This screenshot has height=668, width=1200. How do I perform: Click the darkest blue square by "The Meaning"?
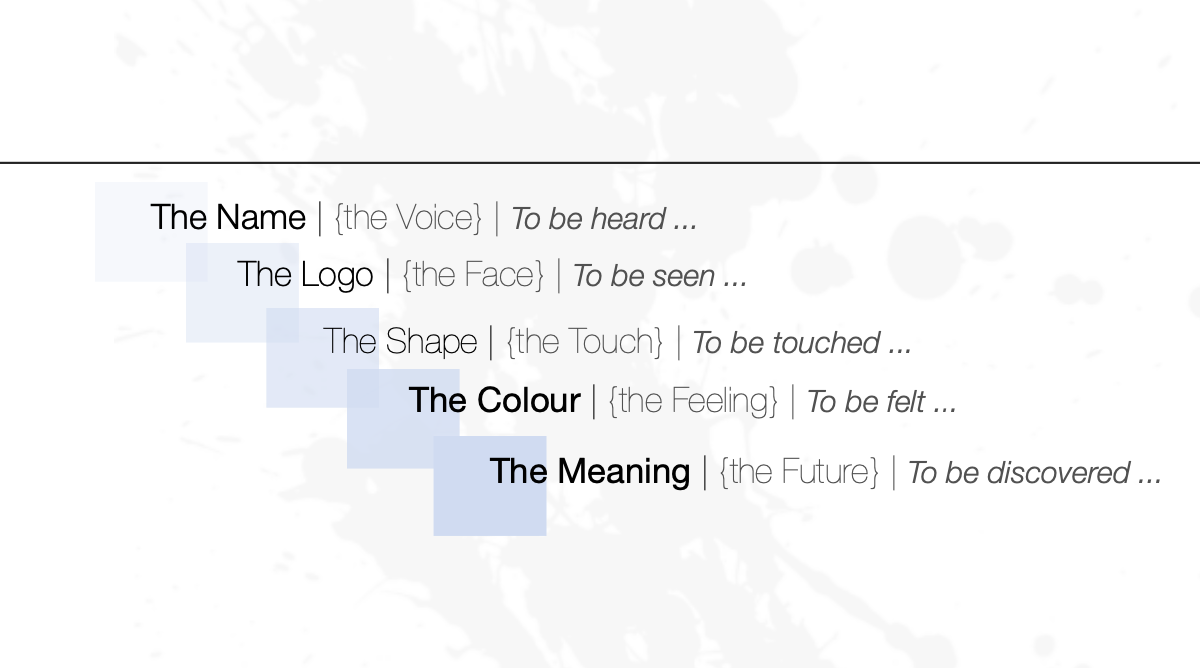click(x=490, y=485)
